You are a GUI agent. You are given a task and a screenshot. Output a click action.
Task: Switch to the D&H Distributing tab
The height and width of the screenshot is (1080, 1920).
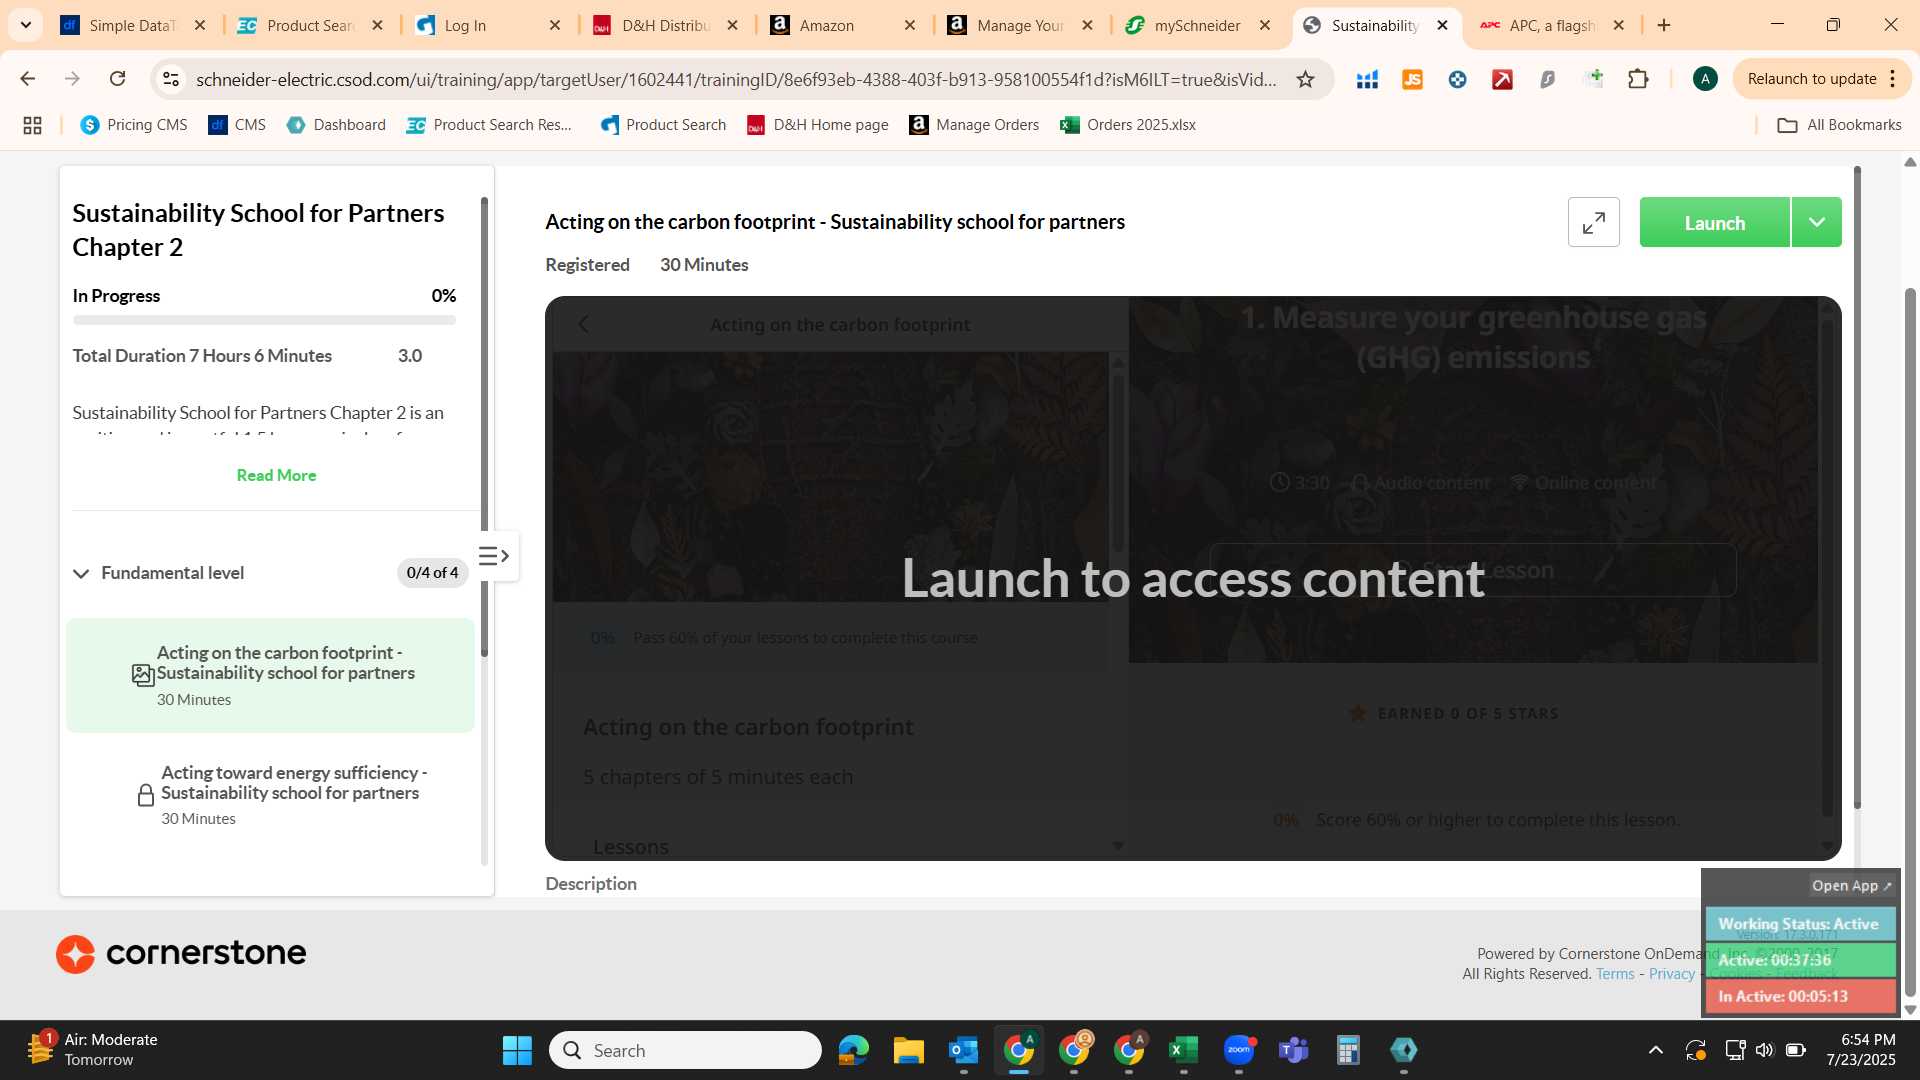[x=664, y=25]
